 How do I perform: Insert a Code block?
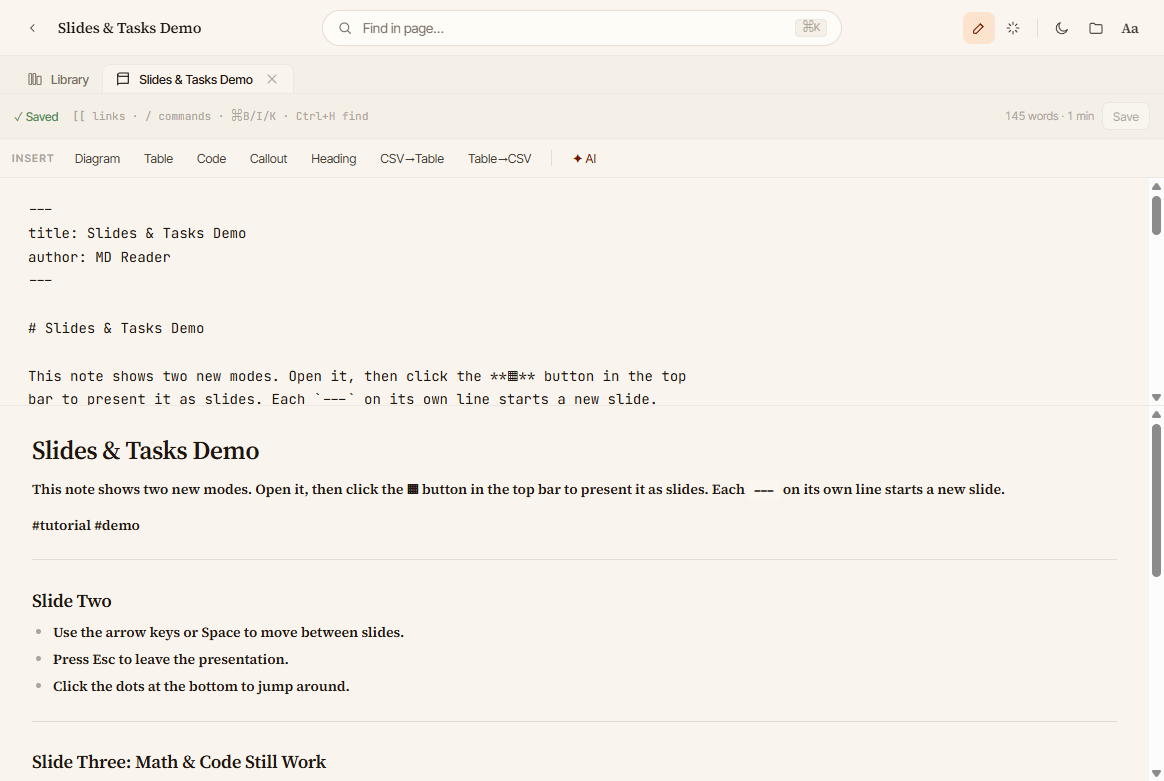point(212,159)
